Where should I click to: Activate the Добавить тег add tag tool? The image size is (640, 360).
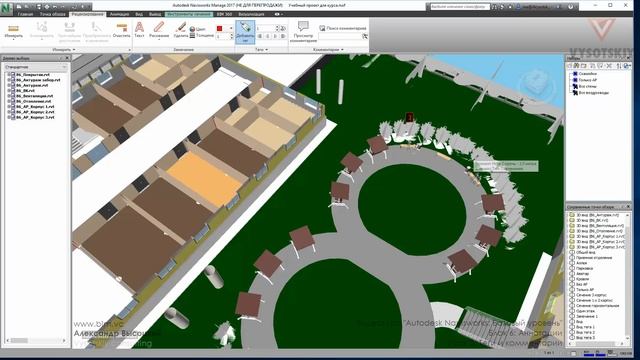click(x=245, y=32)
